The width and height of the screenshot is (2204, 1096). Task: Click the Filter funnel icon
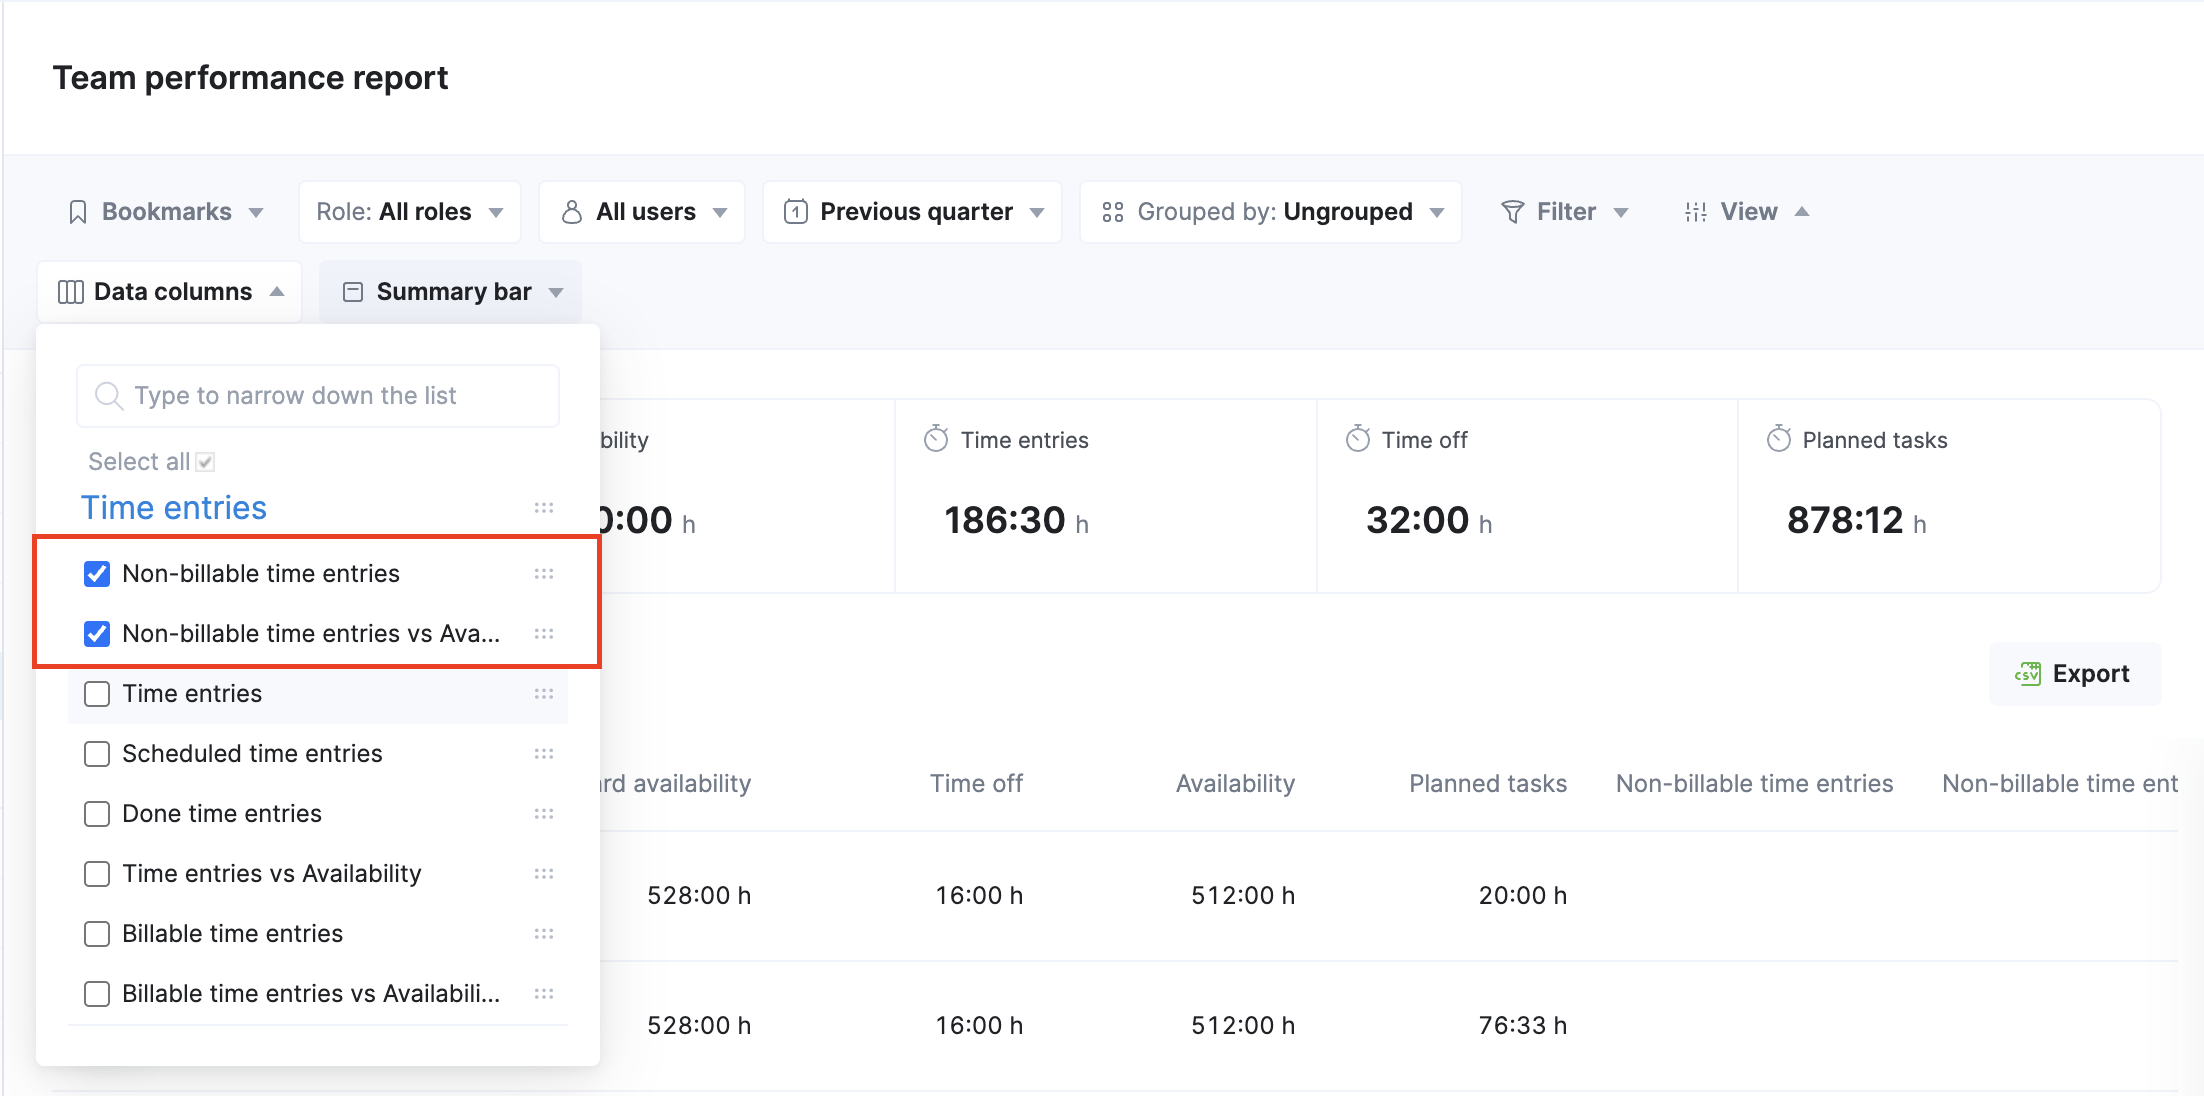(1512, 212)
